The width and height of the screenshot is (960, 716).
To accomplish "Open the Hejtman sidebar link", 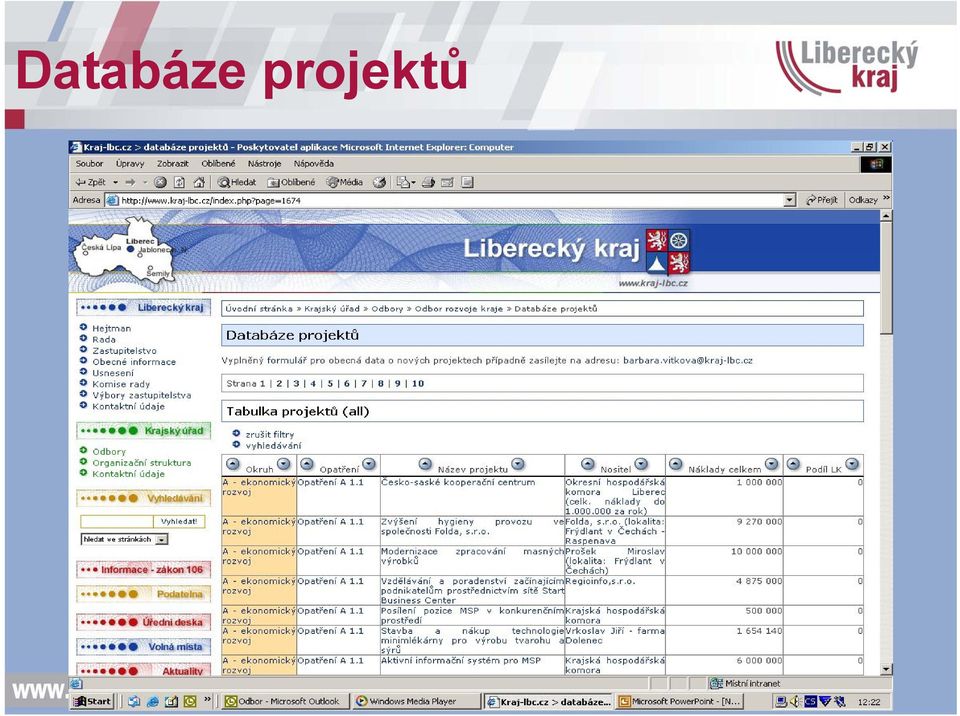I will pyautogui.click(x=111, y=328).
